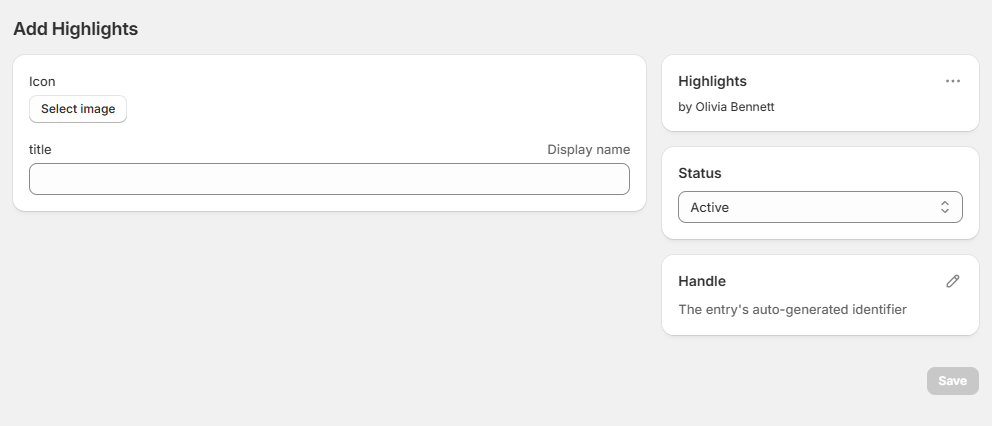Click the 'Display name' hint text
This screenshot has width=992, height=426.
588,149
